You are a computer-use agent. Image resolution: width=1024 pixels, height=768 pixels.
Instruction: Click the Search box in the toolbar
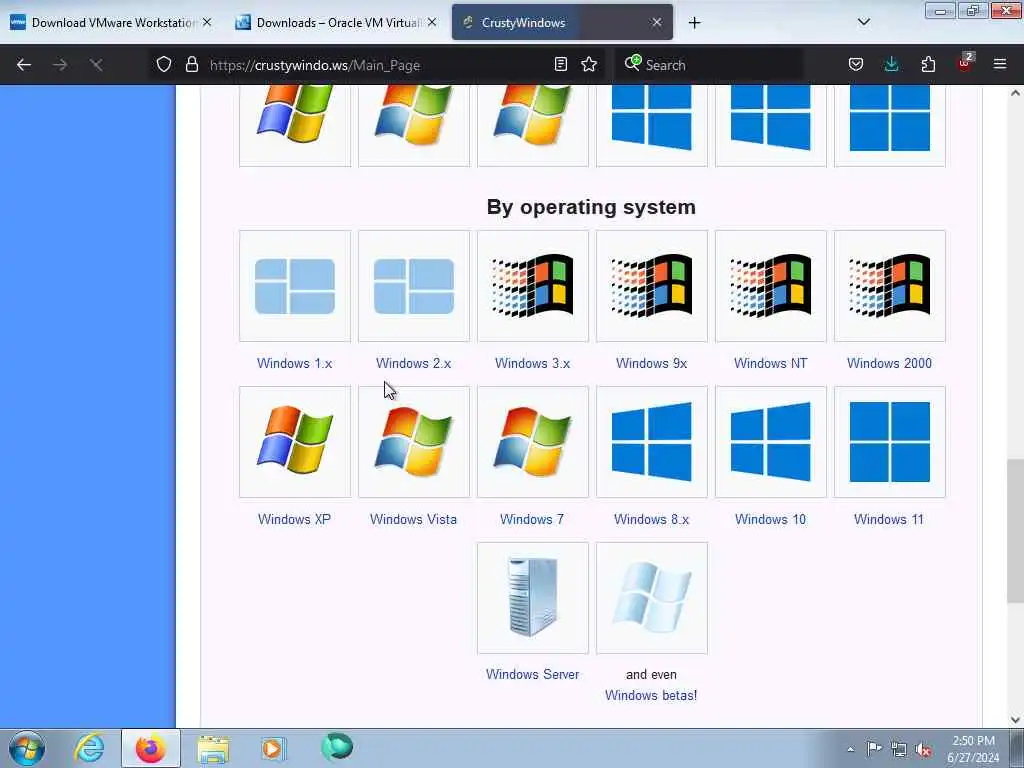(x=709, y=65)
